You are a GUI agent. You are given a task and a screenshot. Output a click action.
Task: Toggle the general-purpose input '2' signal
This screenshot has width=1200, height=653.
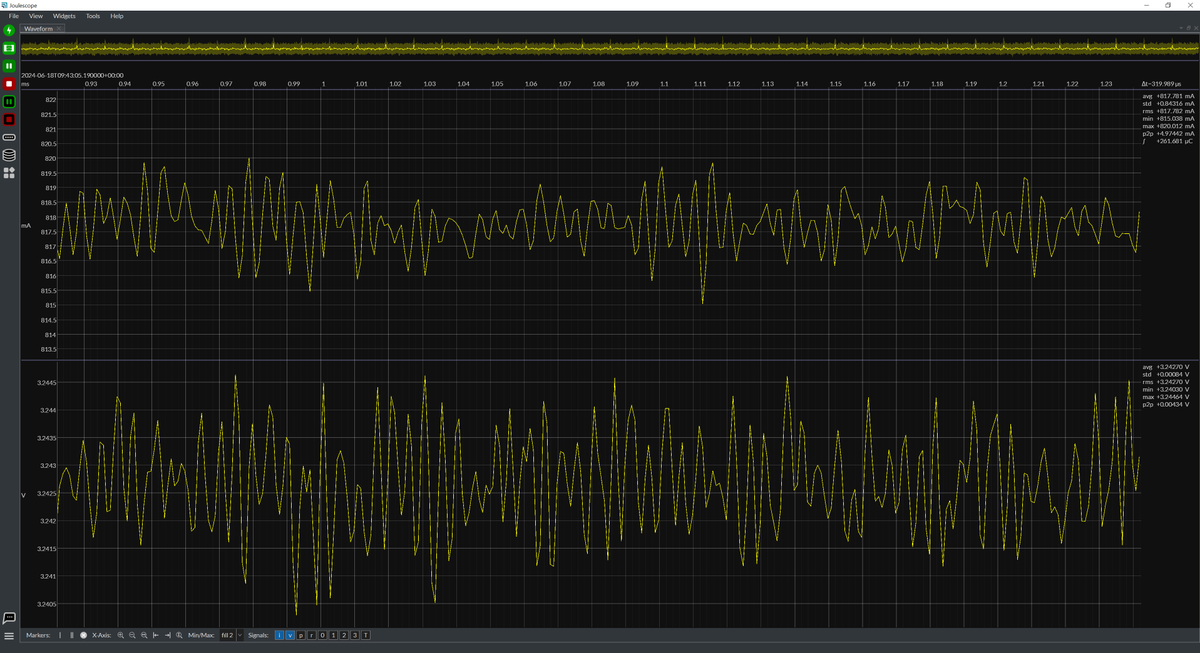[x=344, y=635]
